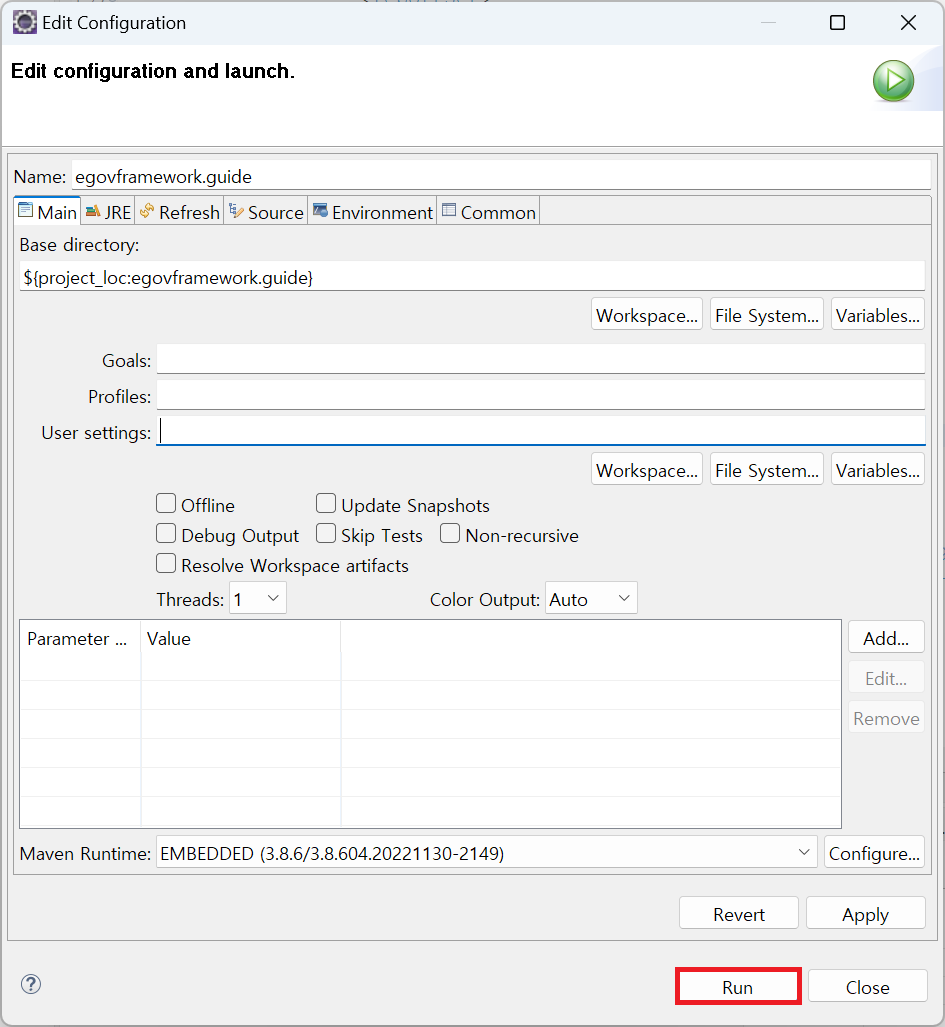Screen dimensions: 945x1027
Task: Open the Threads dropdown
Action: point(258,599)
